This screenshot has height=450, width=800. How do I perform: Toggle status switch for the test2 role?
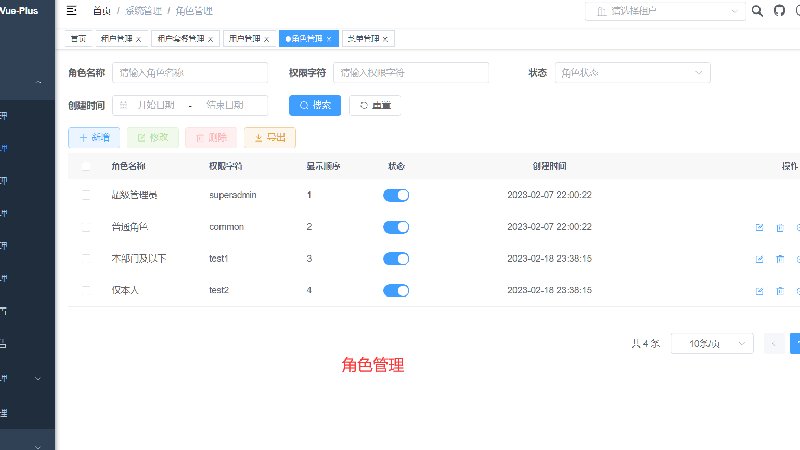pos(396,290)
